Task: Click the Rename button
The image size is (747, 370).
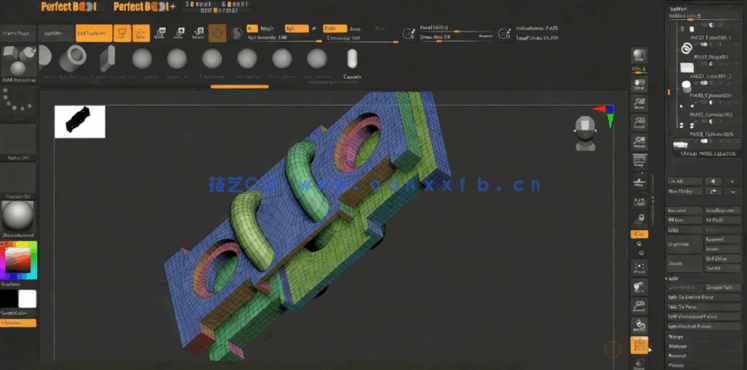Action: [684, 210]
